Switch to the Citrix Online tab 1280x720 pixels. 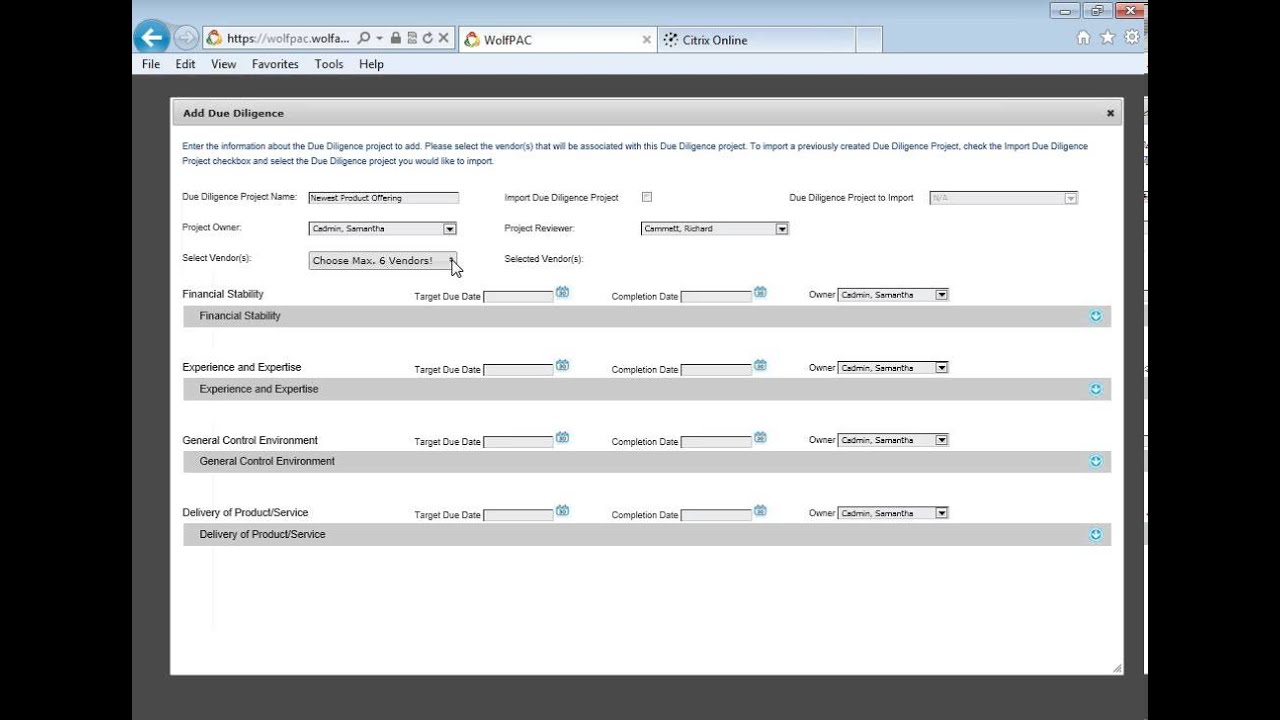756,40
